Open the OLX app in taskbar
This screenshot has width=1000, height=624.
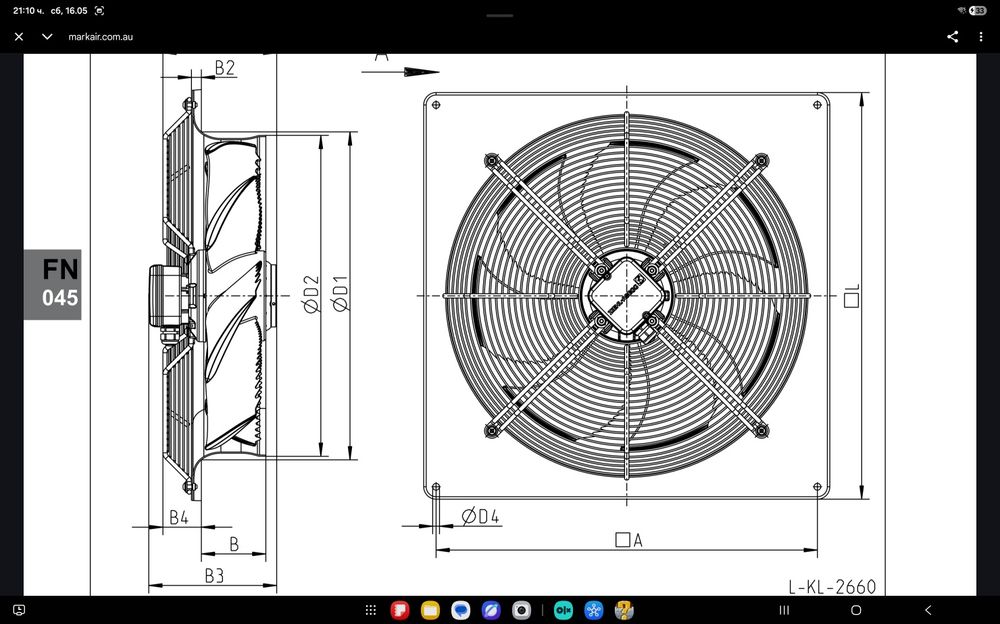click(x=563, y=610)
